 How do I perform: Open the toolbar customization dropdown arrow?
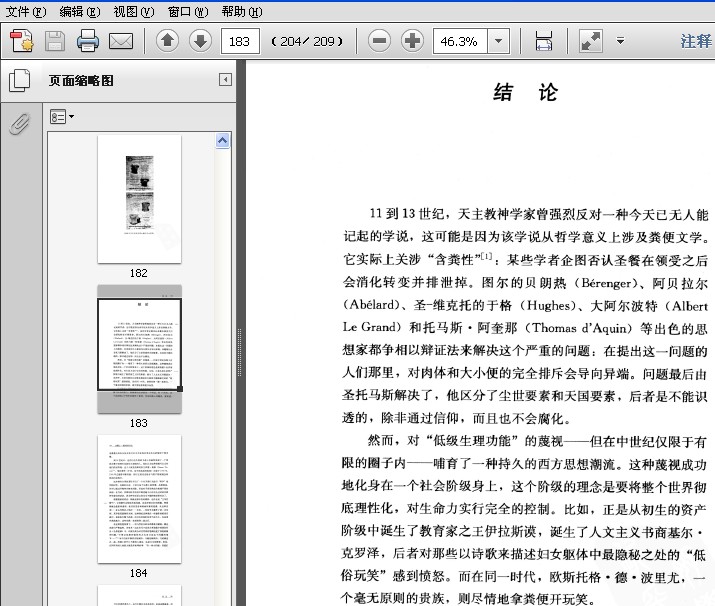pos(620,41)
